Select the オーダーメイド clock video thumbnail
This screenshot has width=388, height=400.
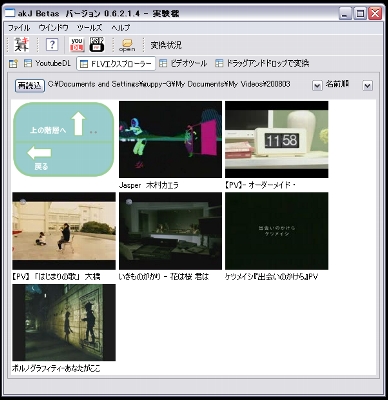point(277,139)
